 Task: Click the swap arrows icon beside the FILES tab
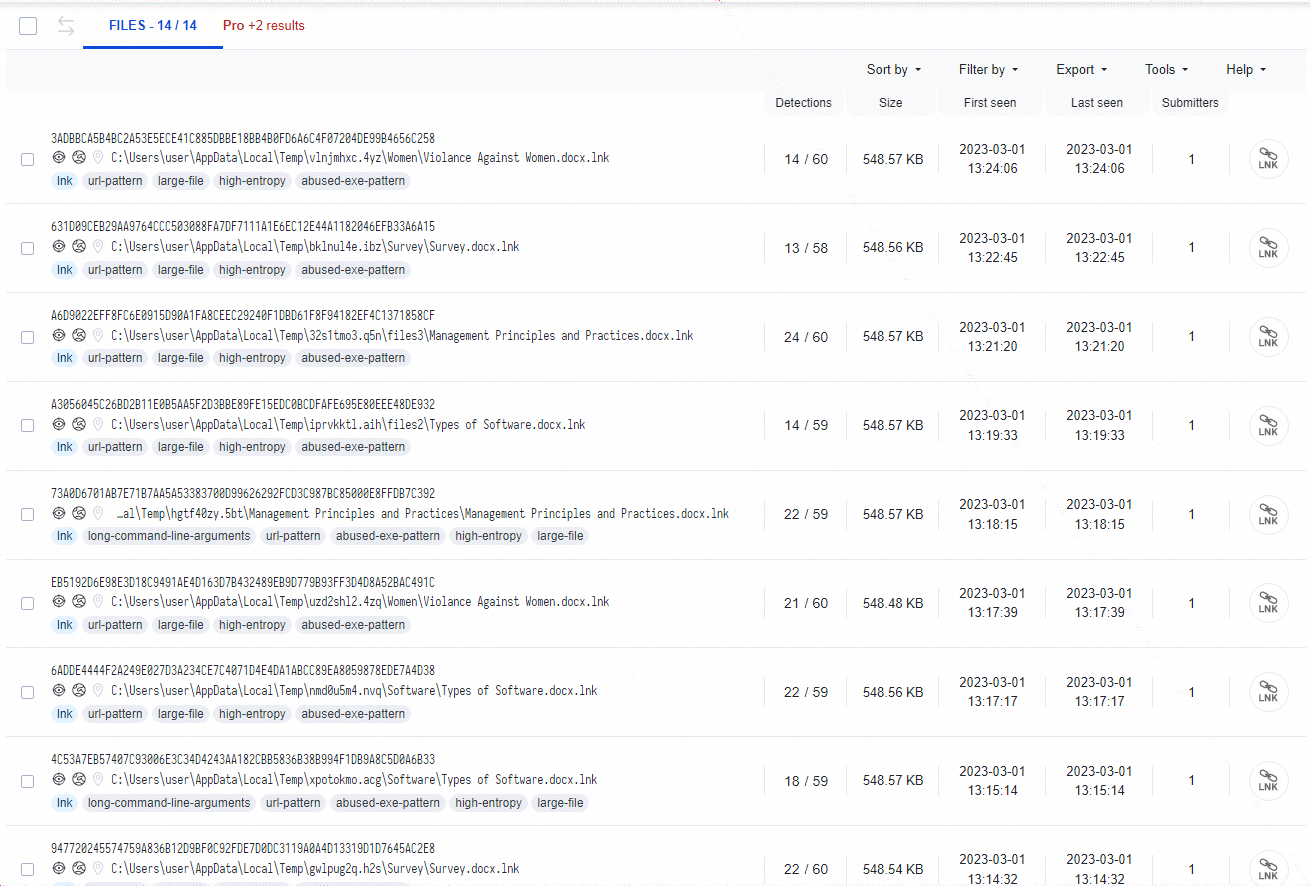pyautogui.click(x=66, y=26)
